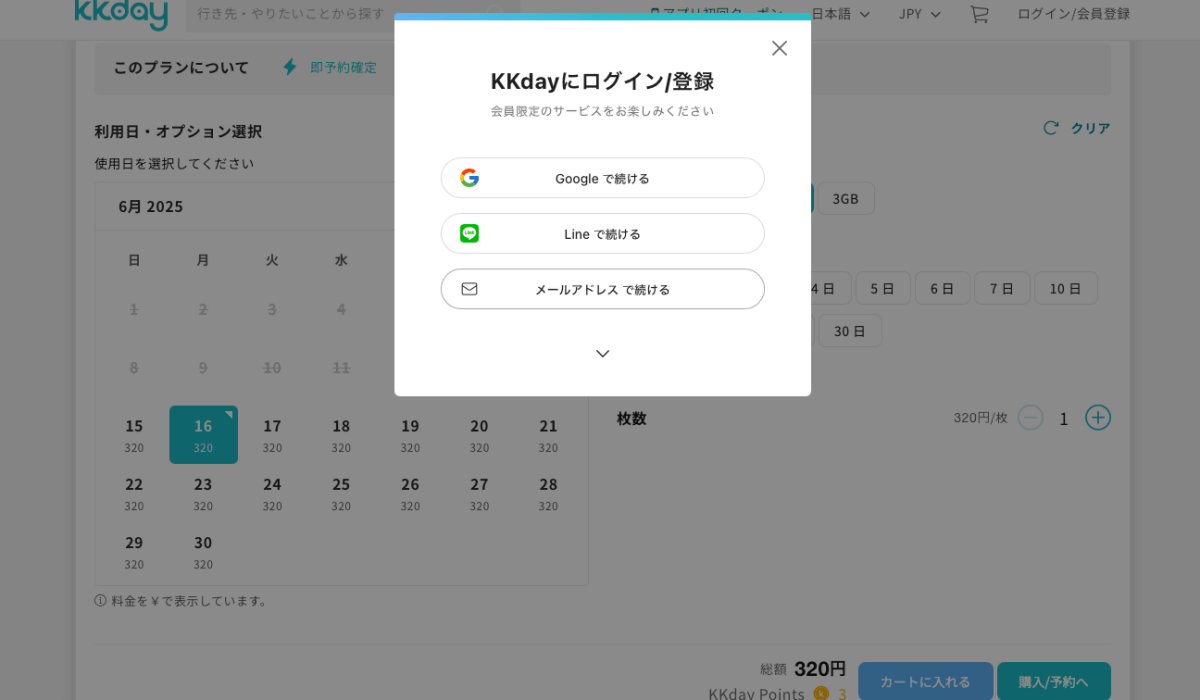Click the lightning bolt icon

pos(290,67)
